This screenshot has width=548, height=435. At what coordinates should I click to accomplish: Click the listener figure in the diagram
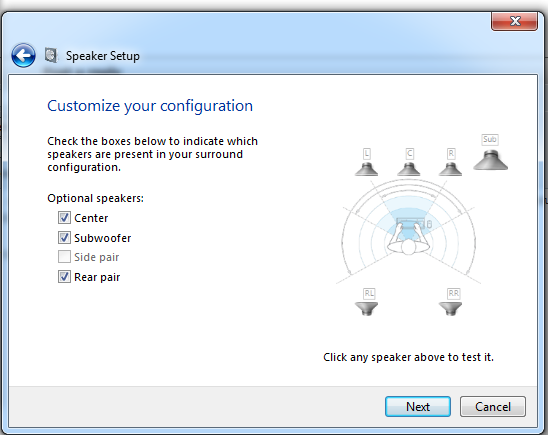click(x=408, y=238)
